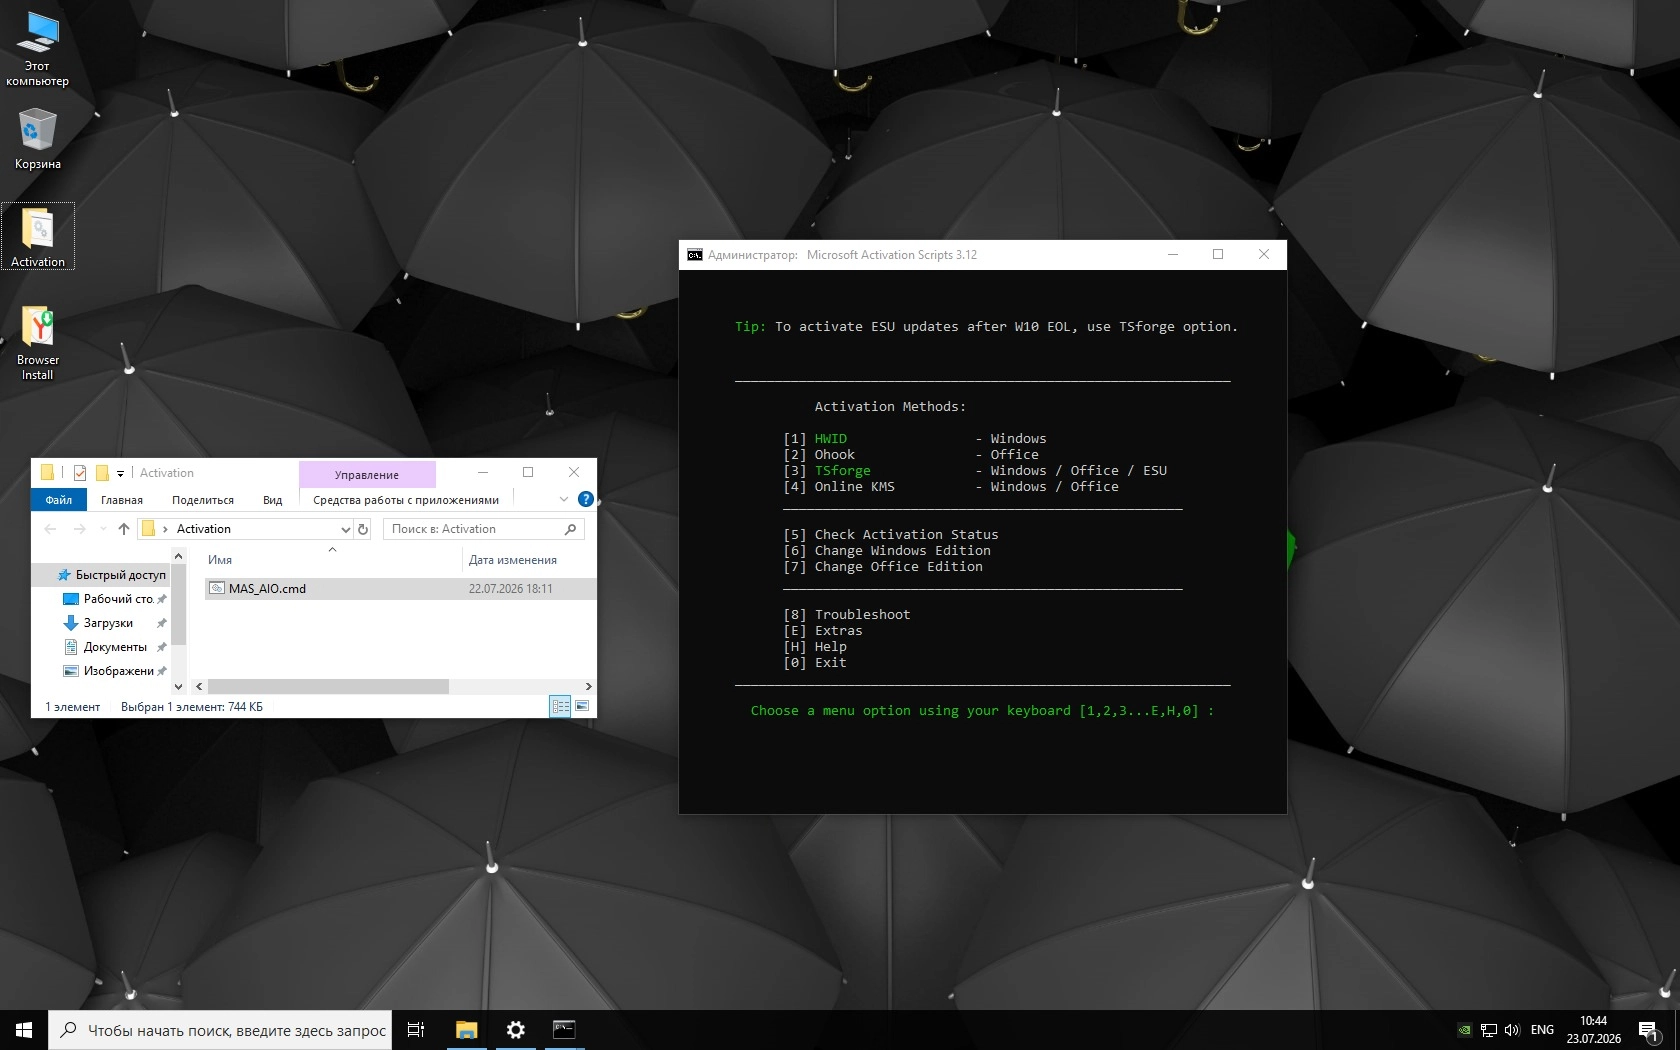Go up one folder level in Explorer

[x=124, y=529]
